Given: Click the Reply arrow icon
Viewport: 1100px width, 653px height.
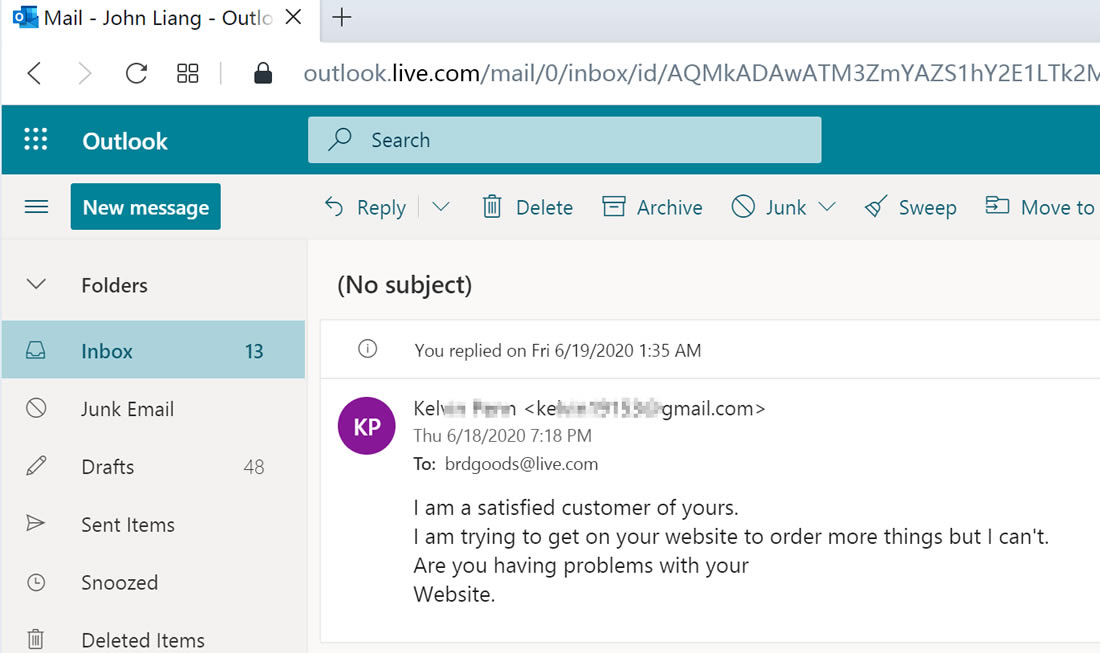Looking at the screenshot, I should (334, 206).
